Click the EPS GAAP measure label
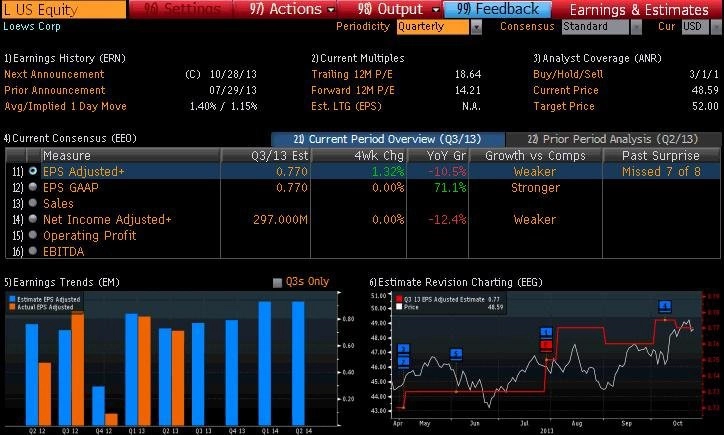This screenshot has width=724, height=435. tap(71, 187)
